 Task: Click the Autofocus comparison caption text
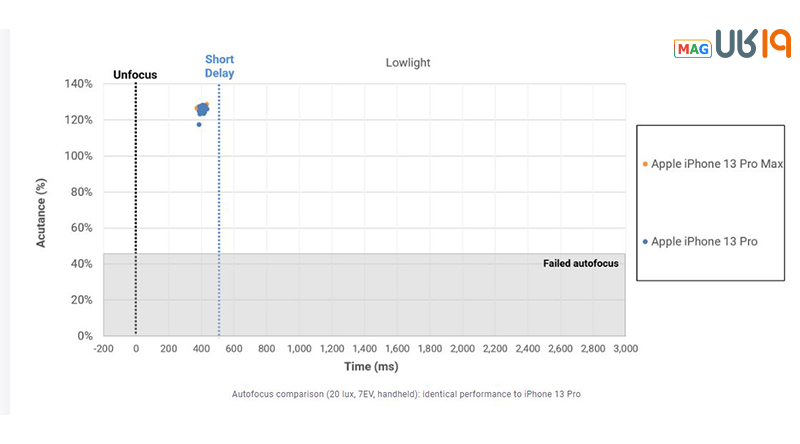coord(405,394)
